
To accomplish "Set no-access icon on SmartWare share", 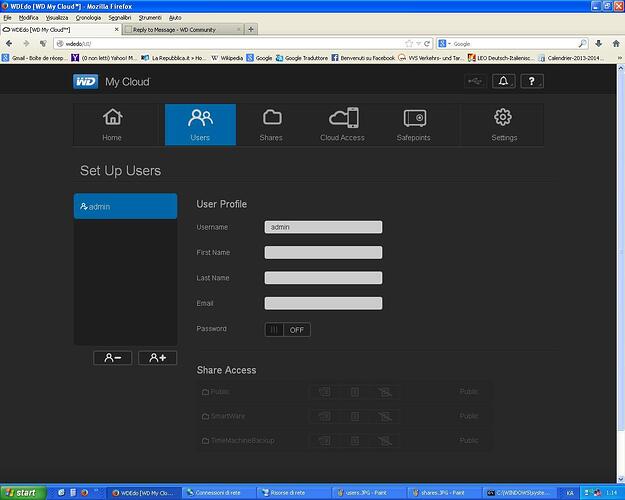I will (x=385, y=417).
